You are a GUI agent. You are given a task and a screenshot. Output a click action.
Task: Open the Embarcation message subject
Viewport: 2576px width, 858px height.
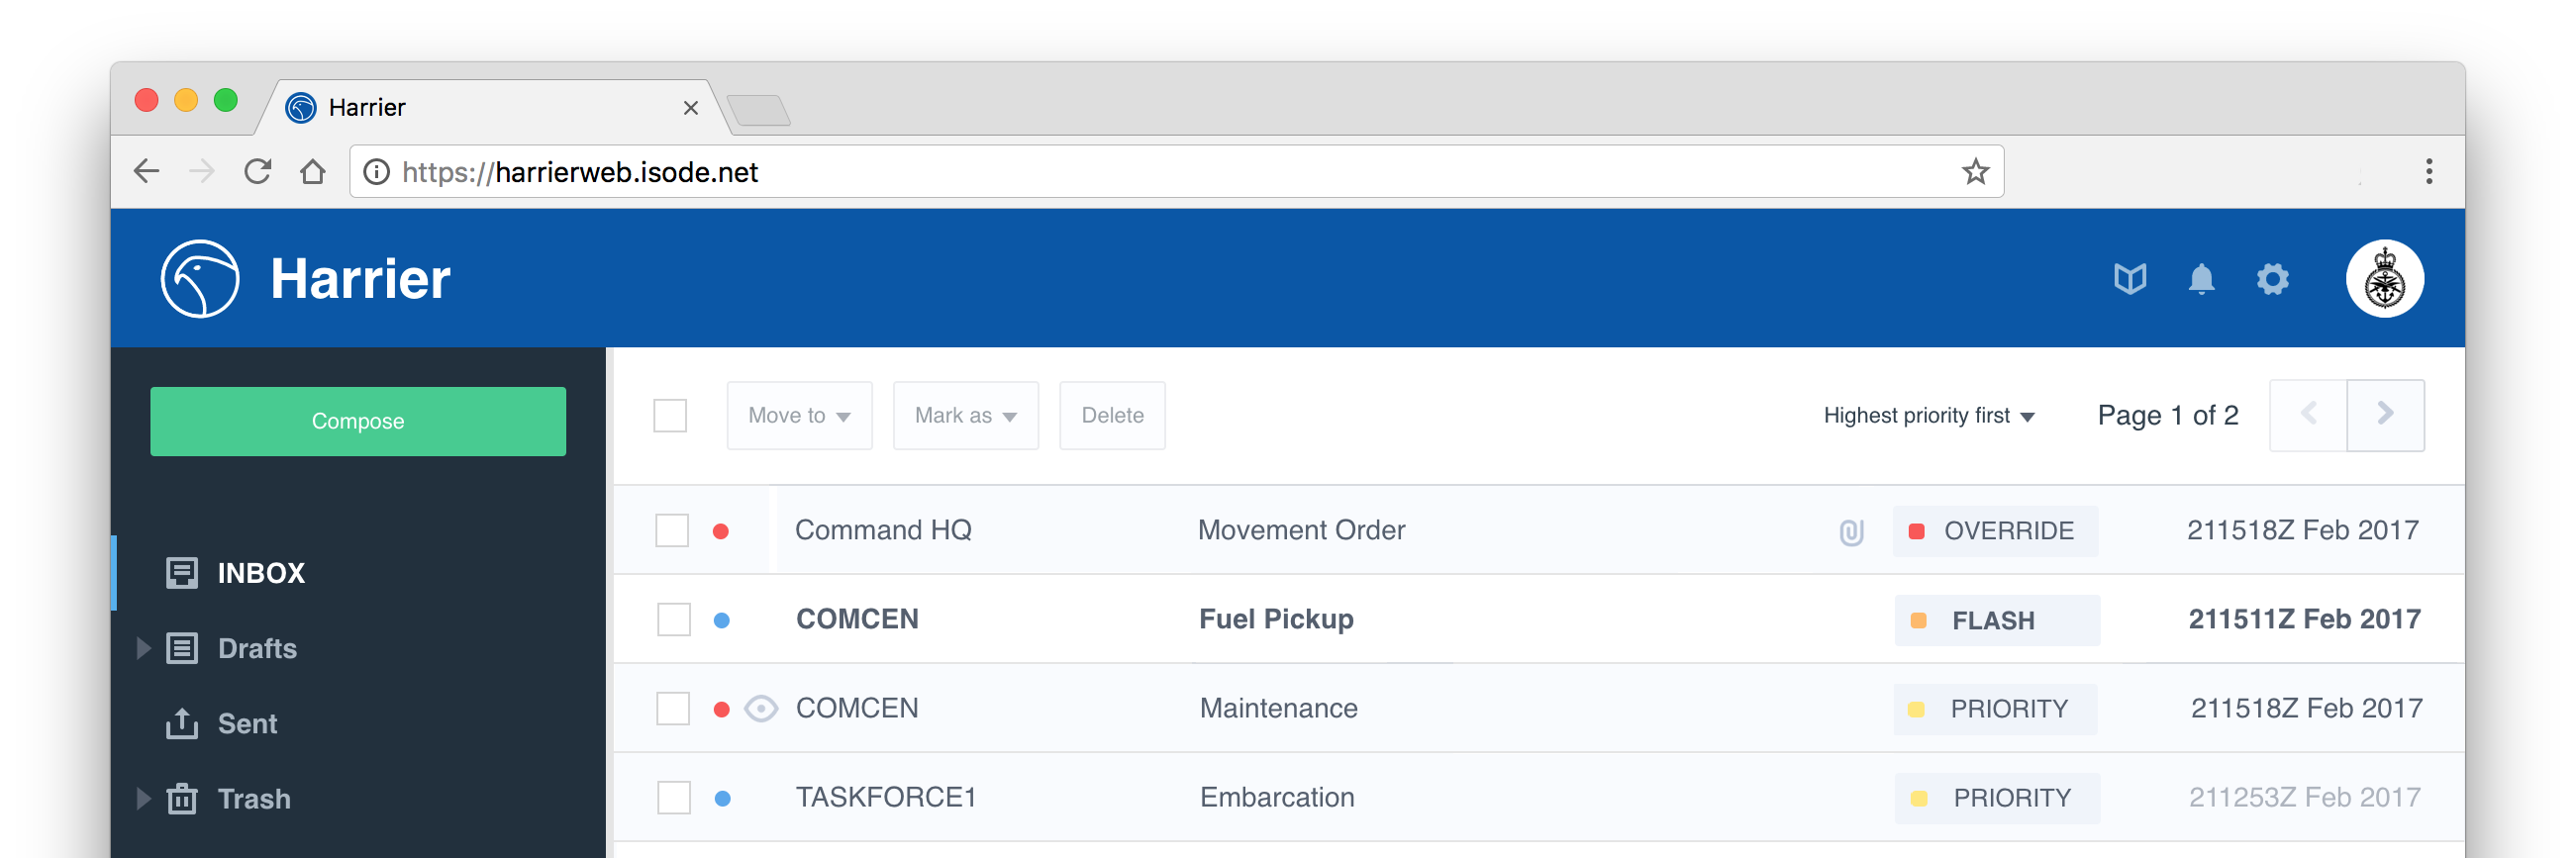pyautogui.click(x=1277, y=797)
